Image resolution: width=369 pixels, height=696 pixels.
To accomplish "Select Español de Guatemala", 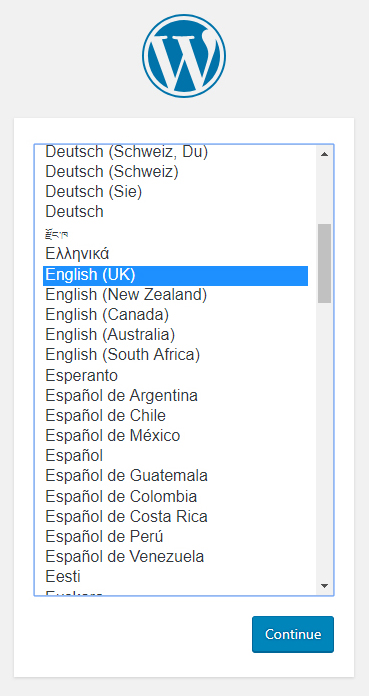I will pos(175,476).
